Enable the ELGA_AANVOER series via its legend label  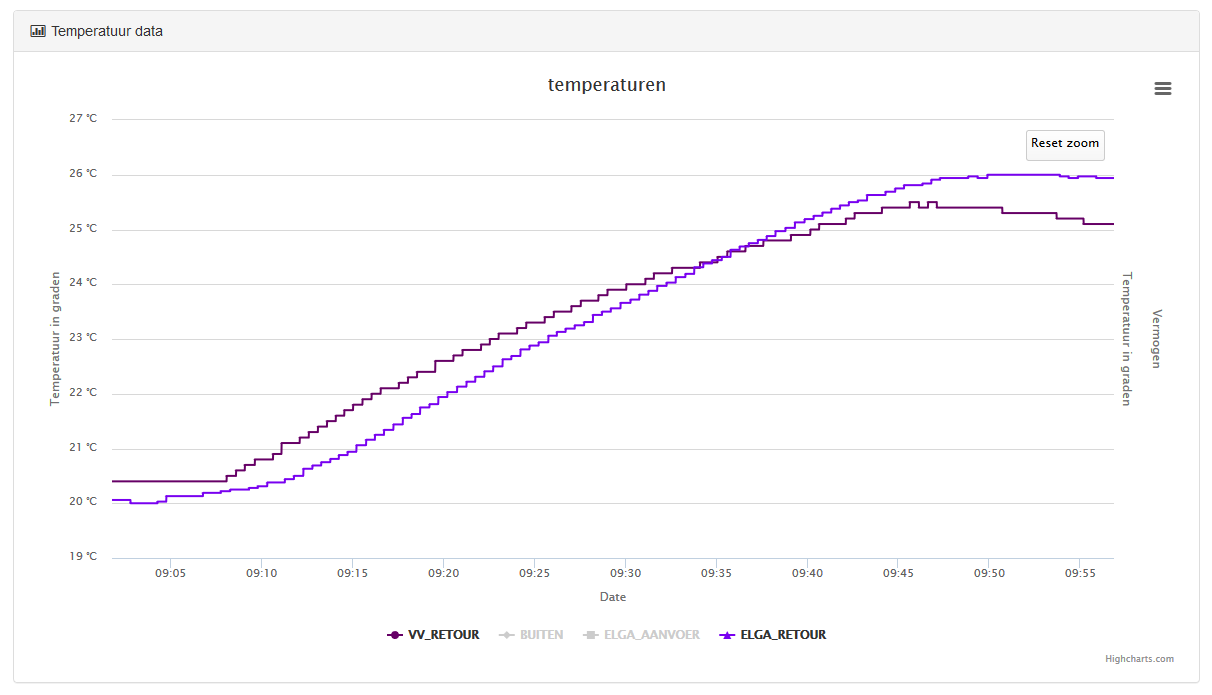[651, 635]
